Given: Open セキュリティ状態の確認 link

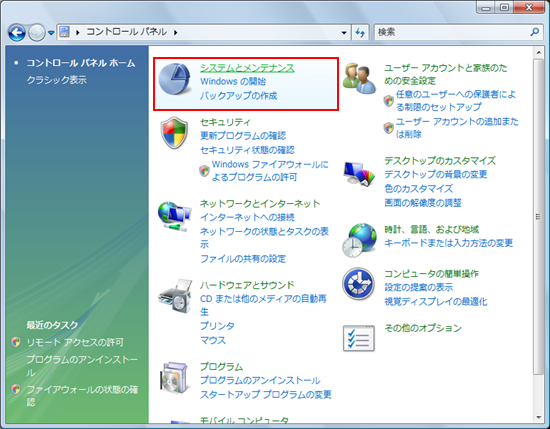Looking at the screenshot, I should tap(247, 150).
